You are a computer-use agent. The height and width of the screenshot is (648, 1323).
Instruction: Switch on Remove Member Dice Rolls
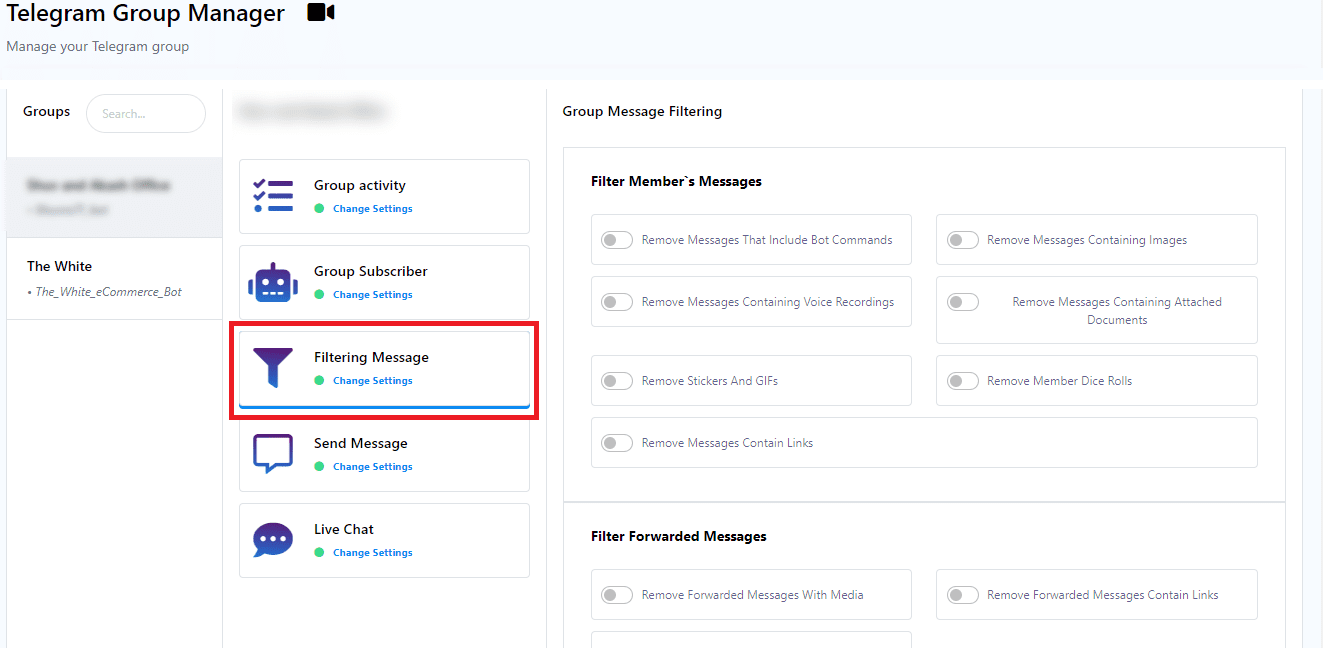click(x=962, y=381)
